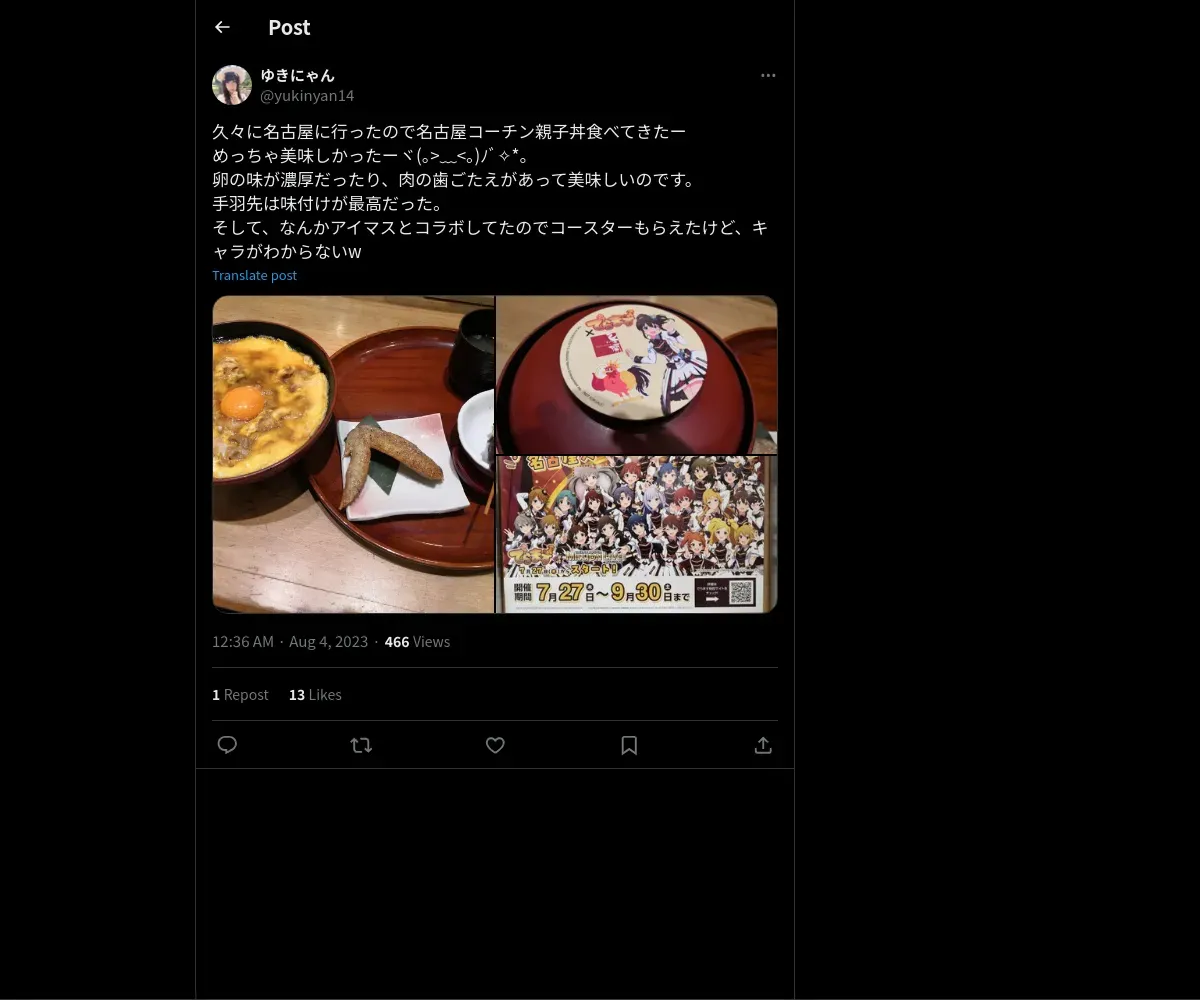This screenshot has width=1200, height=1000.
Task: Open the oyakodon bowl photo
Action: [353, 454]
